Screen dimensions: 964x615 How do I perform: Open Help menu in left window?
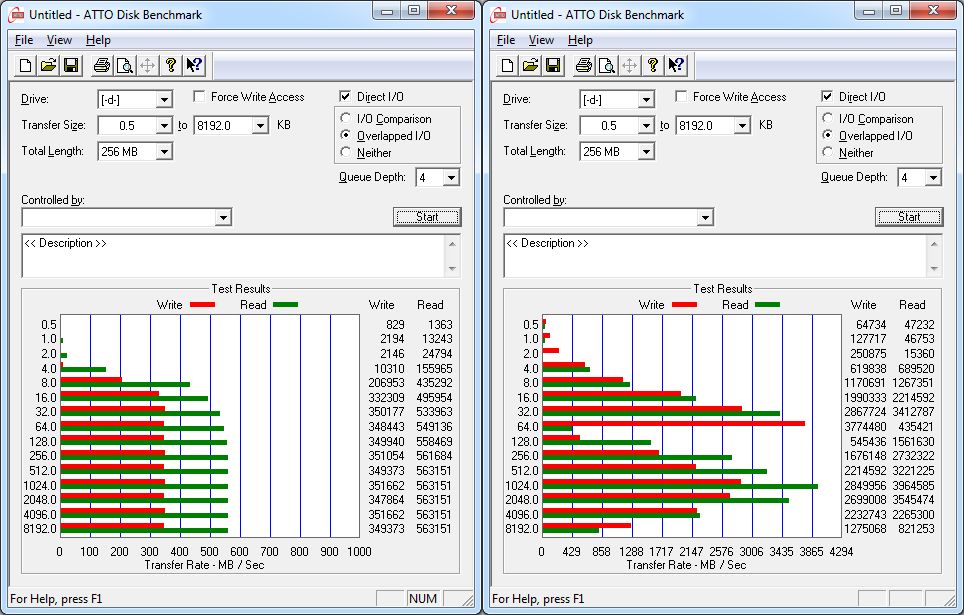tap(98, 40)
